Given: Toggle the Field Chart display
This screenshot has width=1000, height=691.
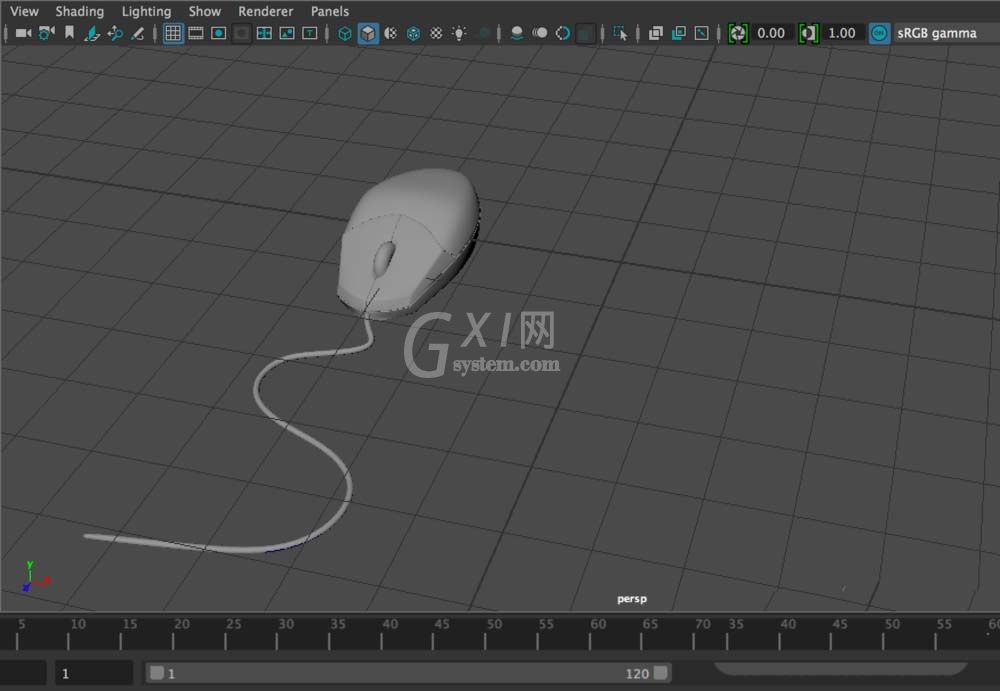Looking at the screenshot, I should pyautogui.click(x=264, y=33).
